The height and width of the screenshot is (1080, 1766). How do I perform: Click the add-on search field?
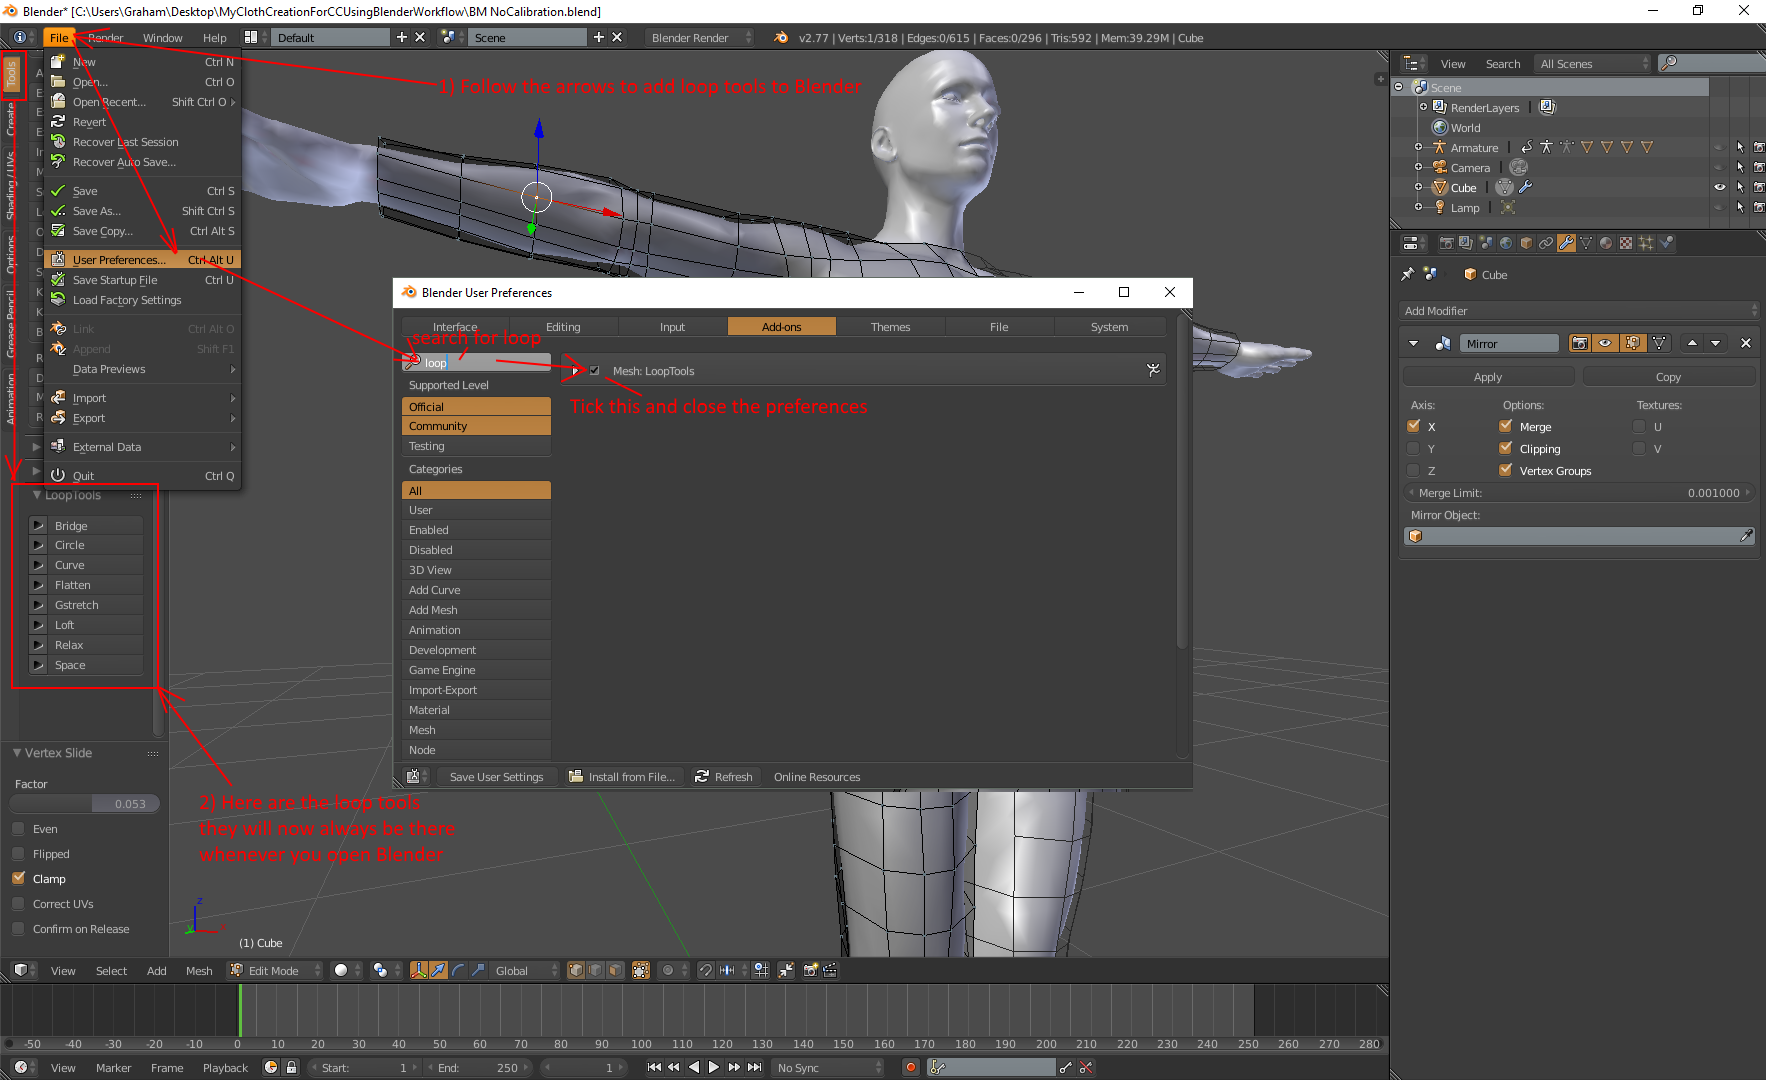tap(476, 362)
